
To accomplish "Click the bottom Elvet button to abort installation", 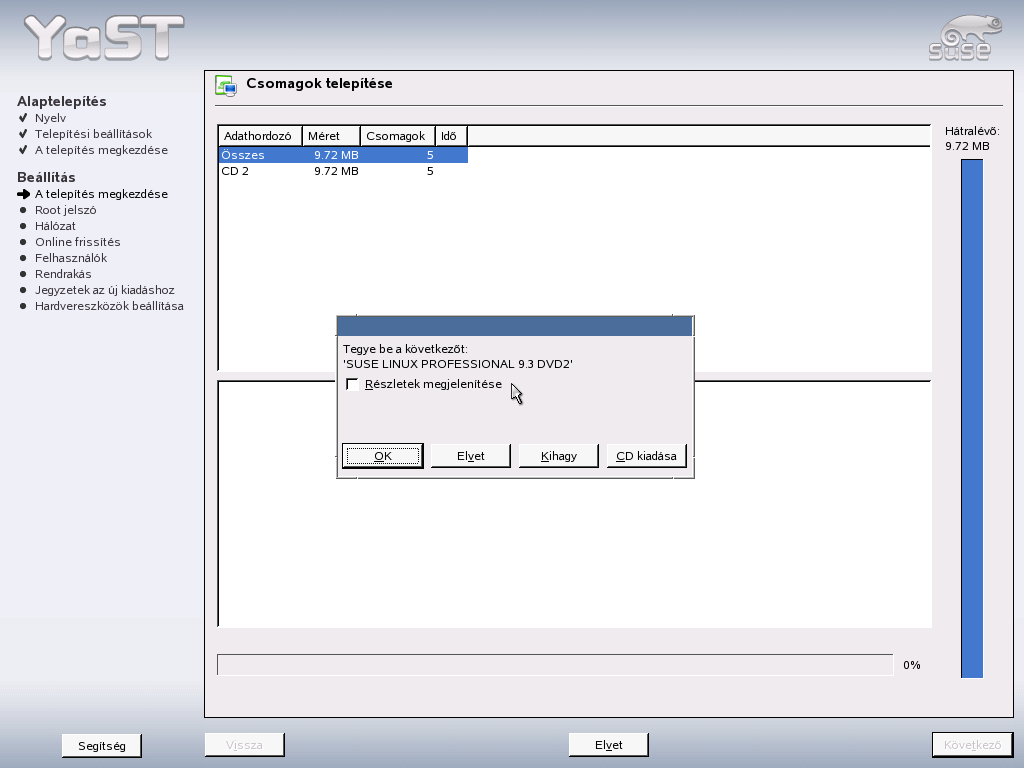I will coord(609,744).
